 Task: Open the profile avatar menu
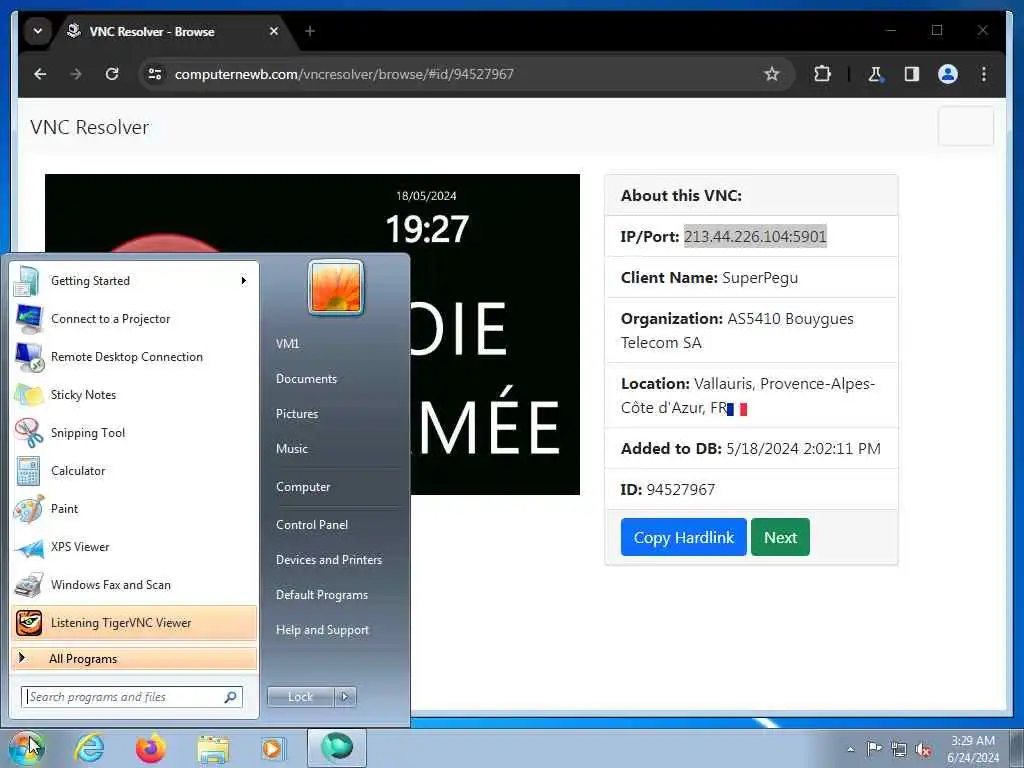coord(948,74)
